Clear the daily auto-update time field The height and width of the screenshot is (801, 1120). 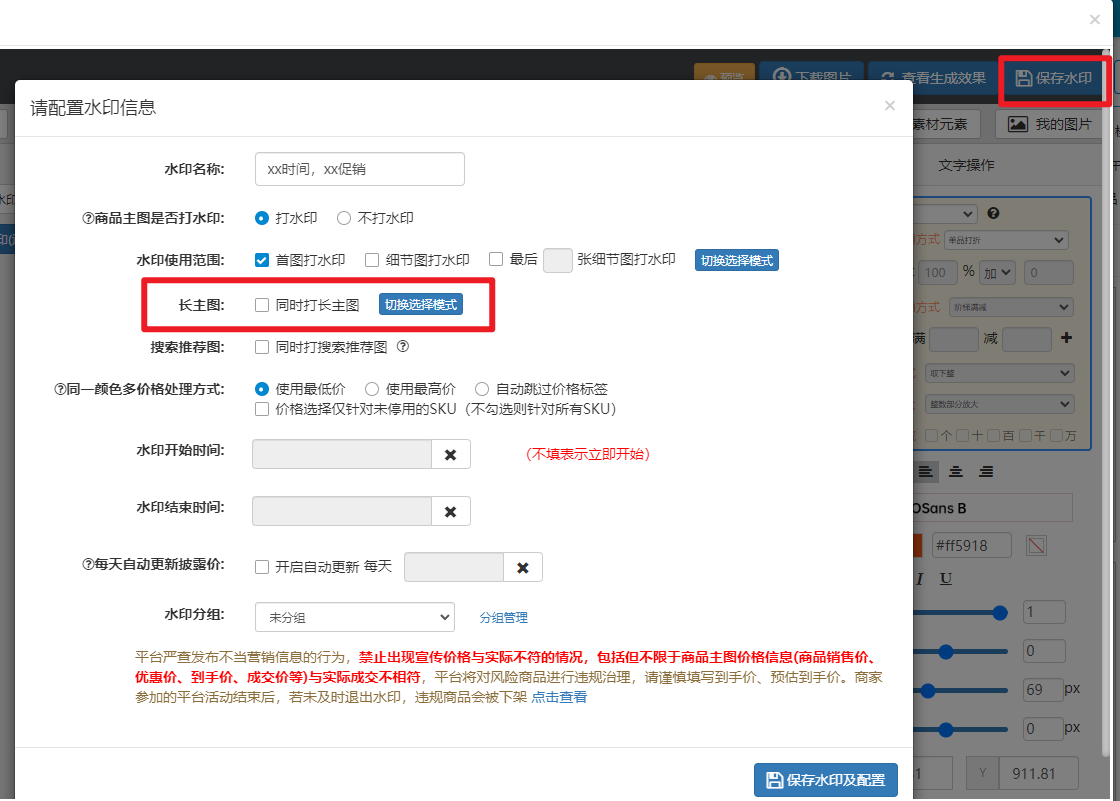[x=522, y=567]
